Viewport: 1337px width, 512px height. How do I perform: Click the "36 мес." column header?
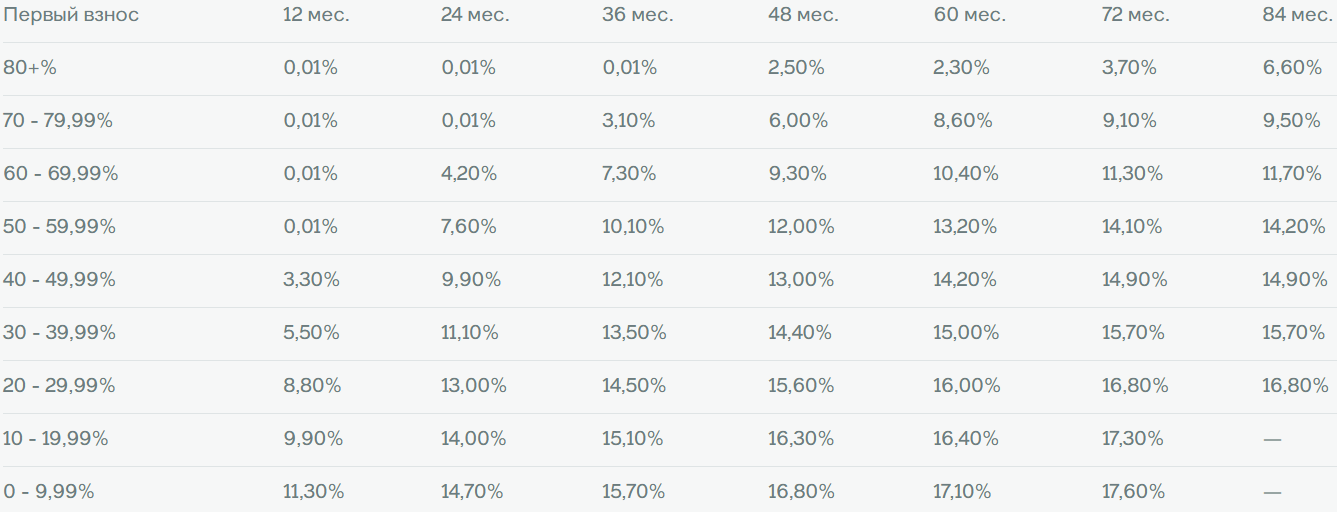(636, 15)
